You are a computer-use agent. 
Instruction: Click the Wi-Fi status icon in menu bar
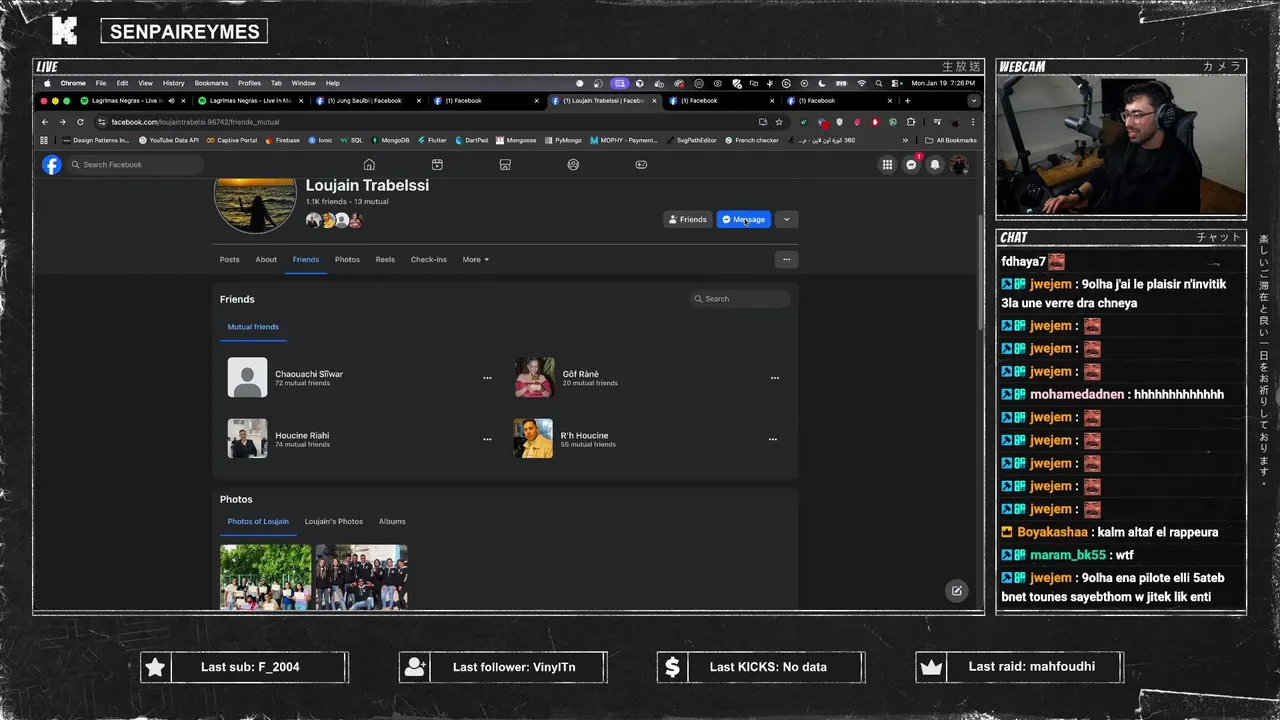coord(861,83)
